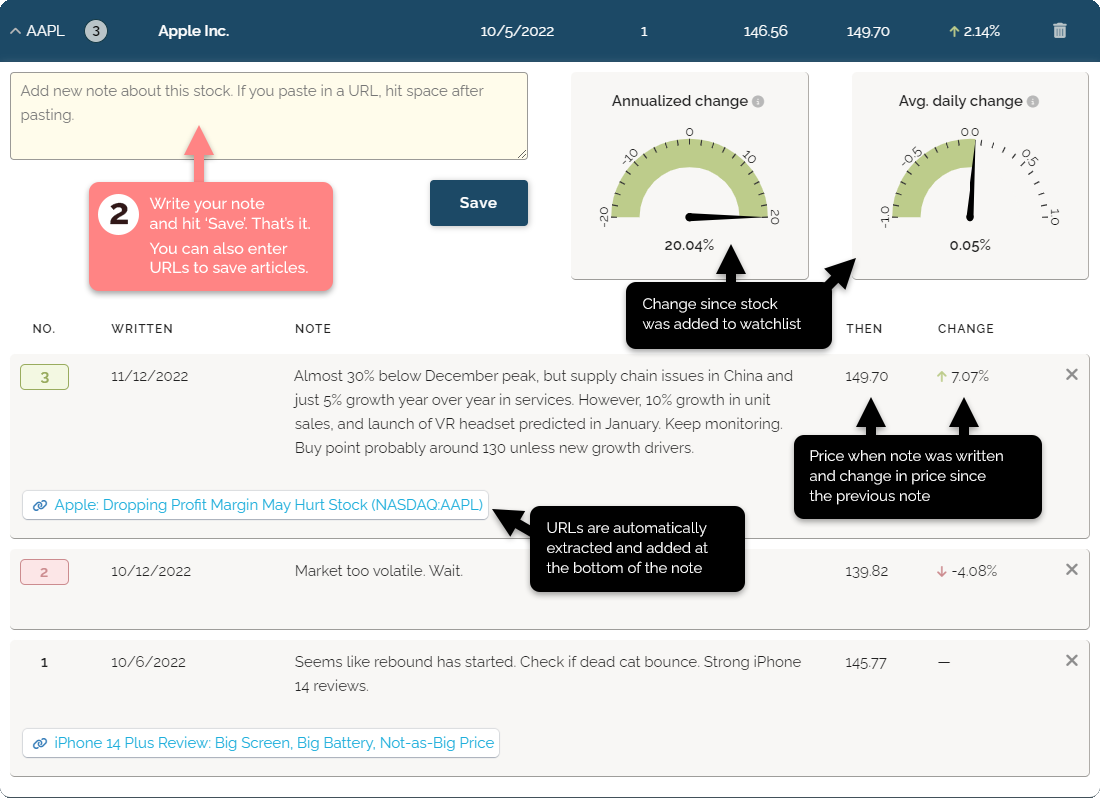This screenshot has width=1100, height=798.
Task: Click the 10/12/2022 written date
Action: [151, 572]
